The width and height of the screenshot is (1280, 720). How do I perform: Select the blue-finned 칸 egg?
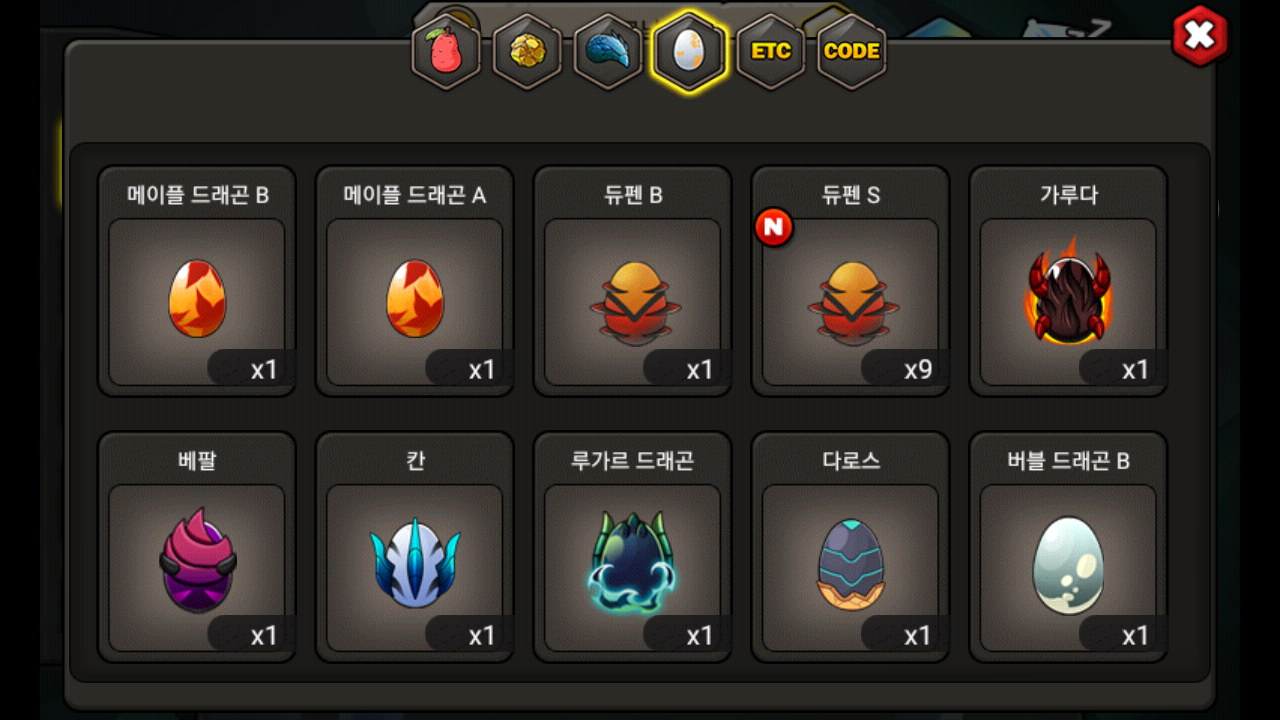click(415, 547)
